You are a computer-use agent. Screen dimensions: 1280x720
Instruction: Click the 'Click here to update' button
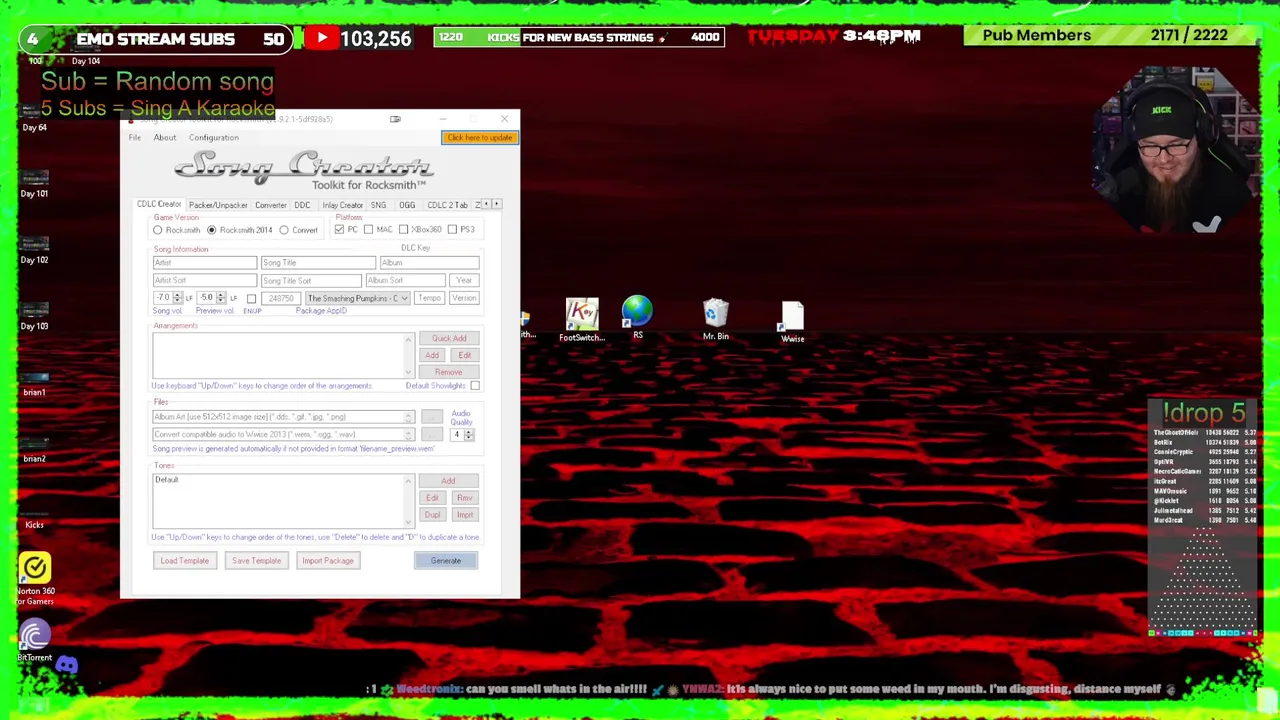(480, 138)
